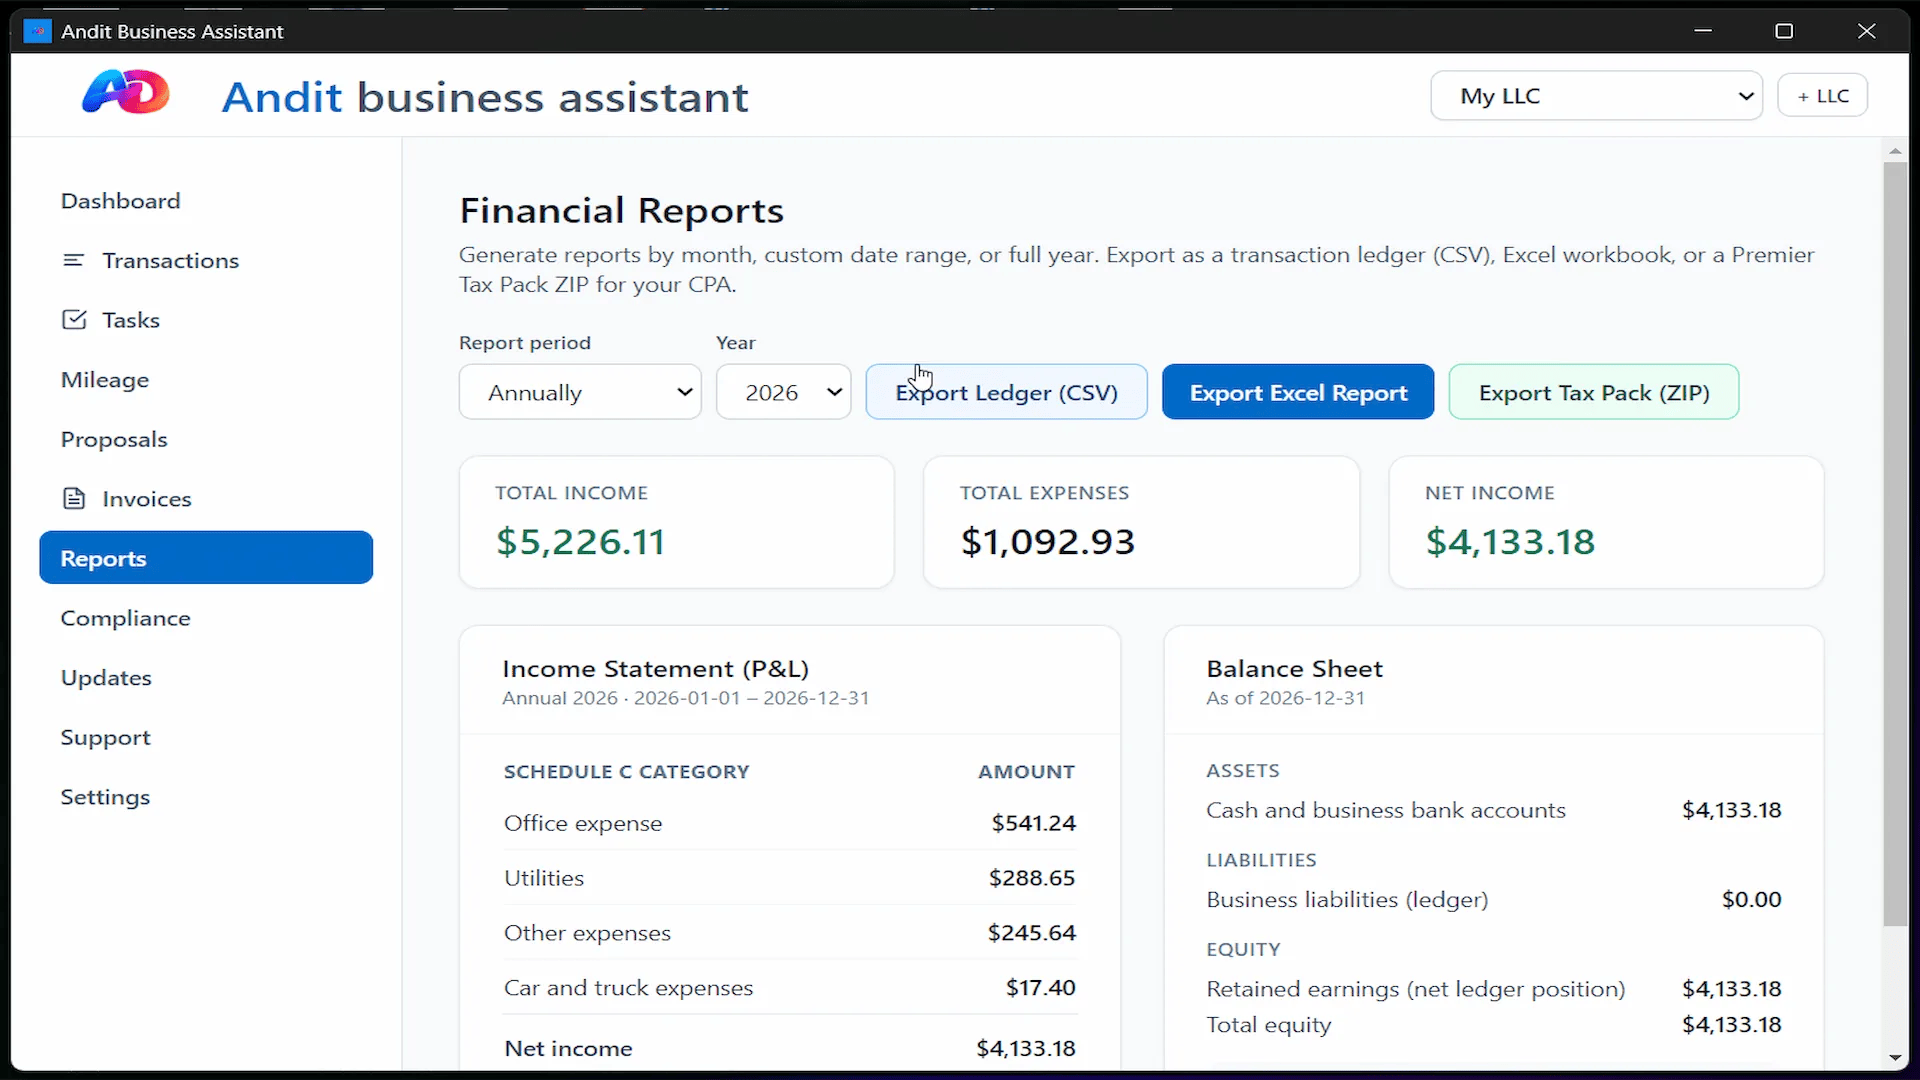Click the Office expense row label
1920x1080 pixels.
point(583,823)
